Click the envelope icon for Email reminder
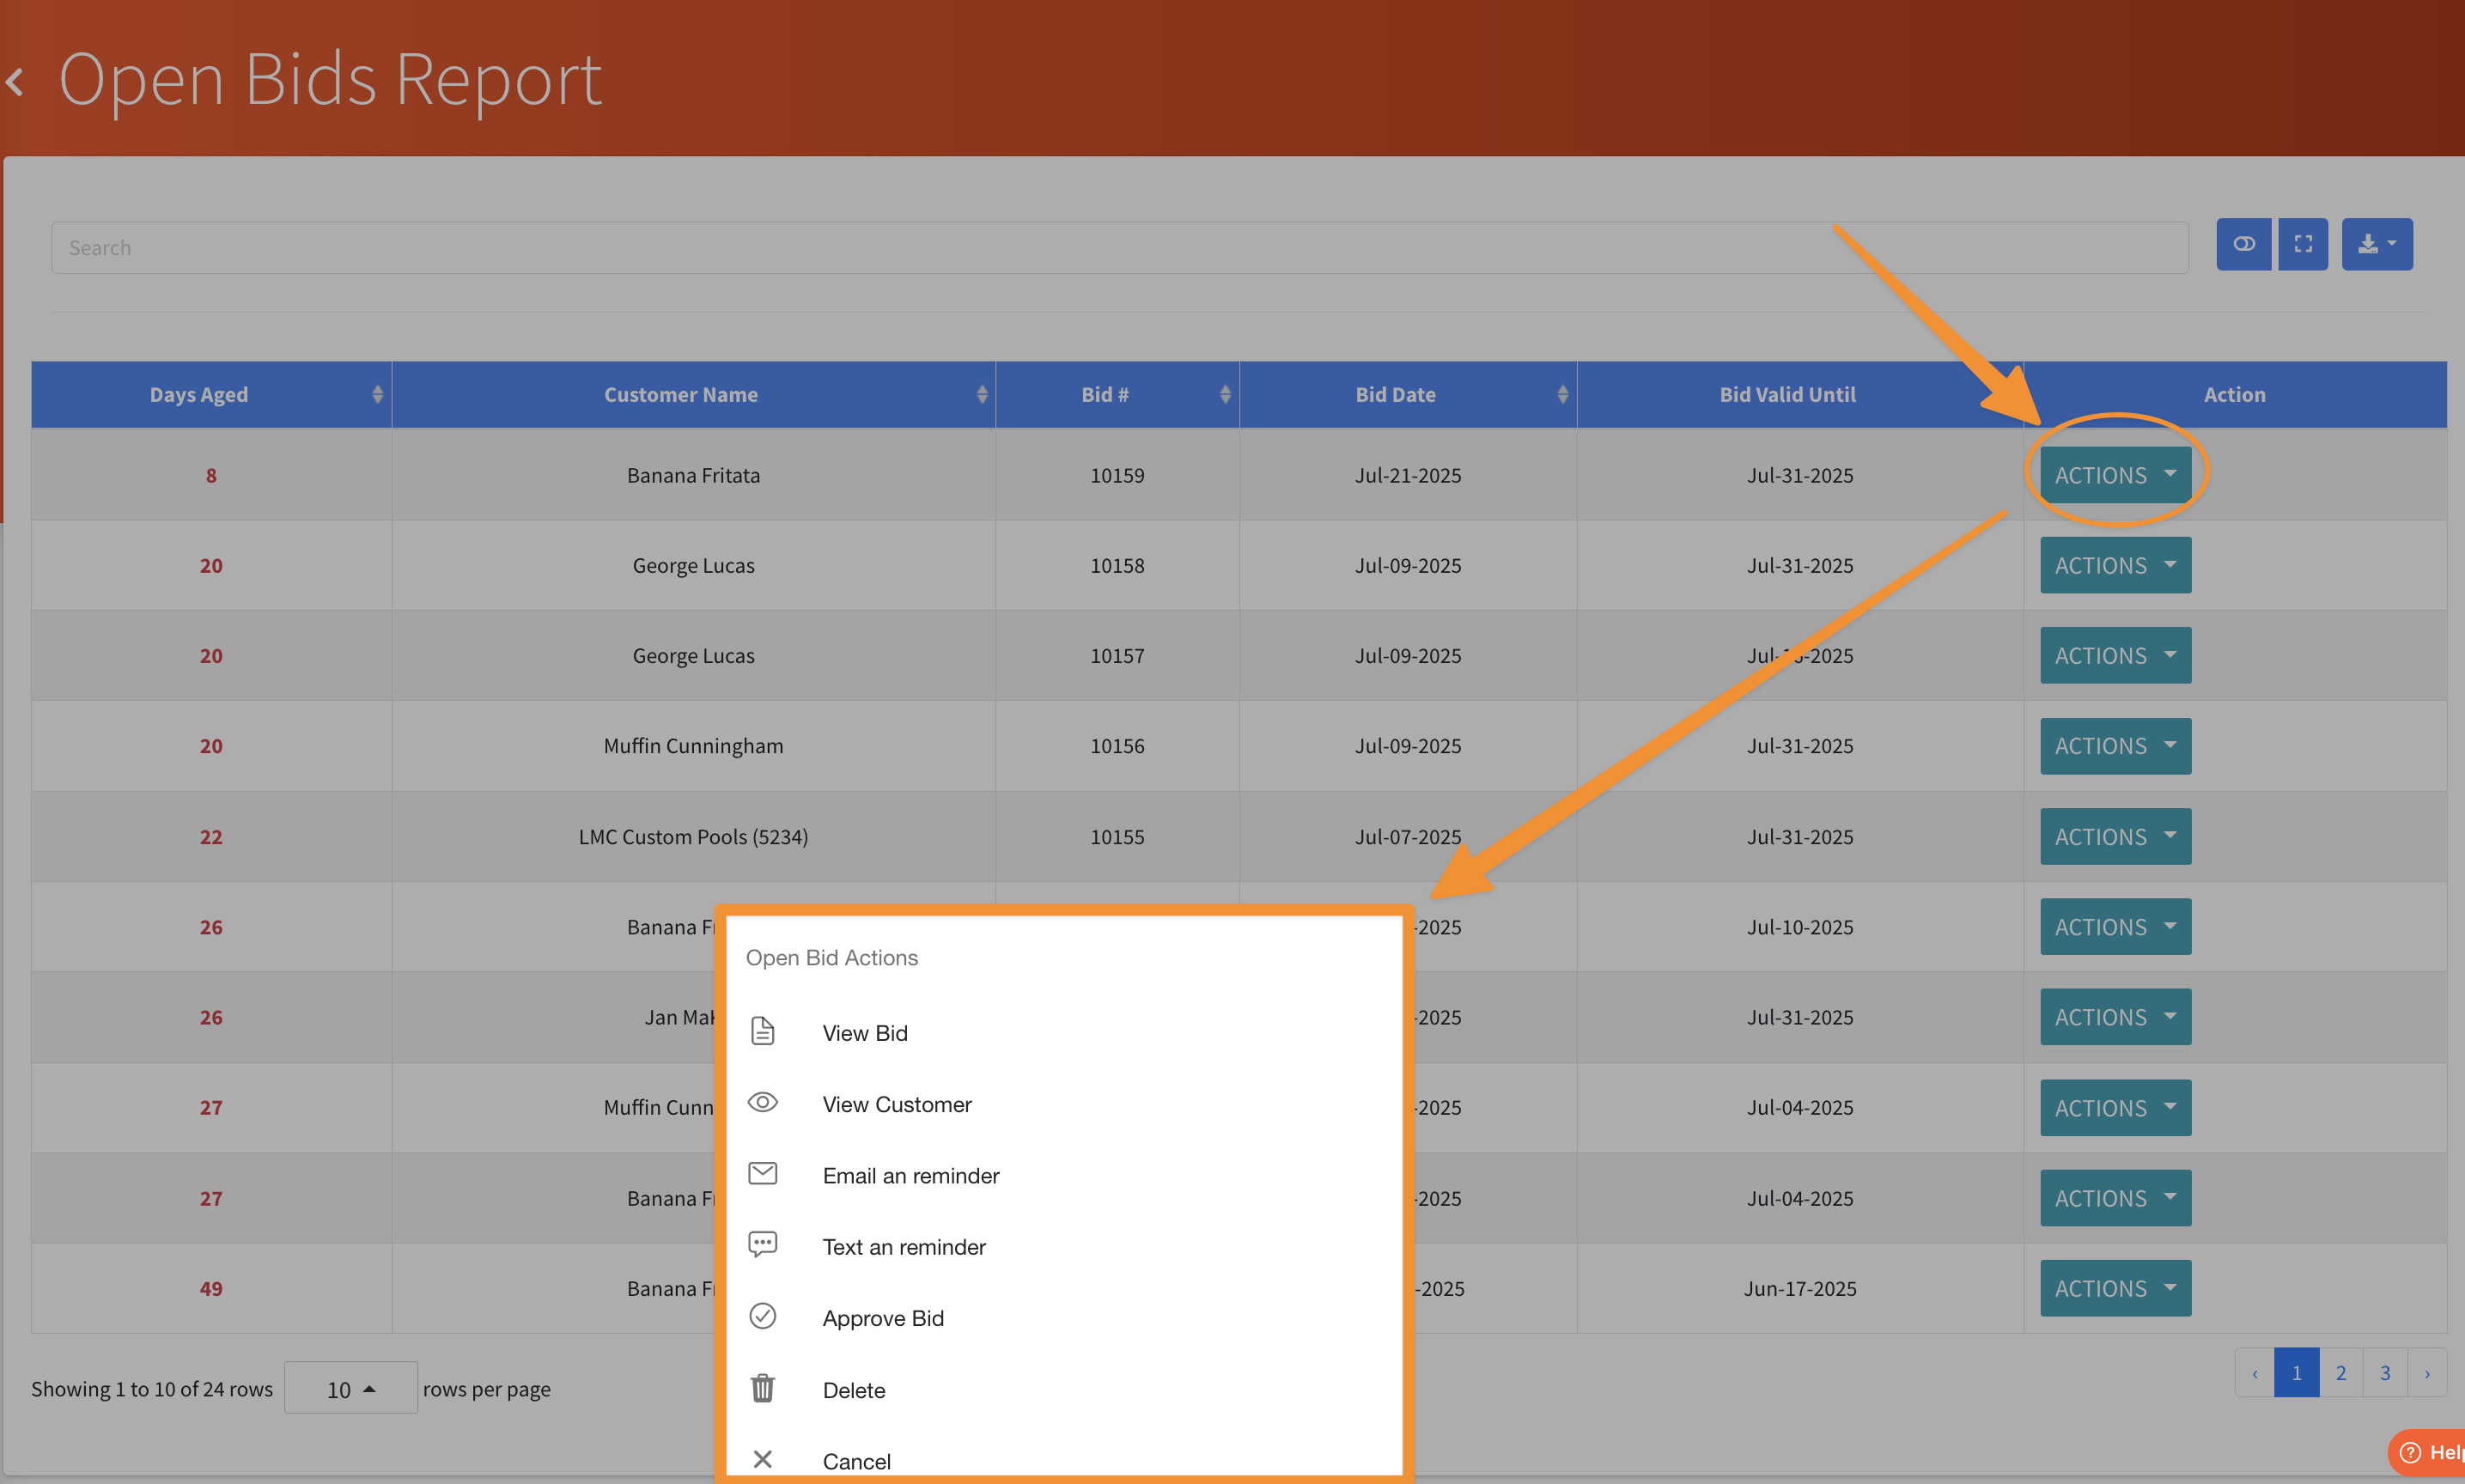The width and height of the screenshot is (2465, 1484). coord(762,1174)
